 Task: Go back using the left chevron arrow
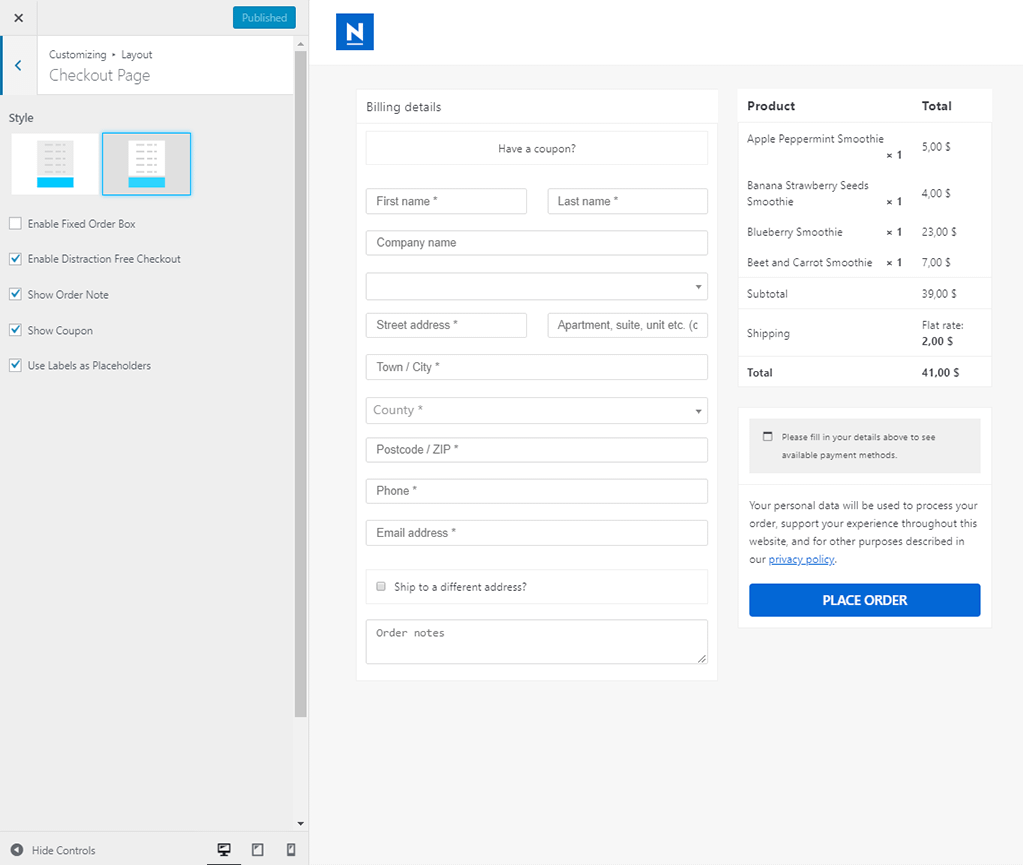coord(18,66)
